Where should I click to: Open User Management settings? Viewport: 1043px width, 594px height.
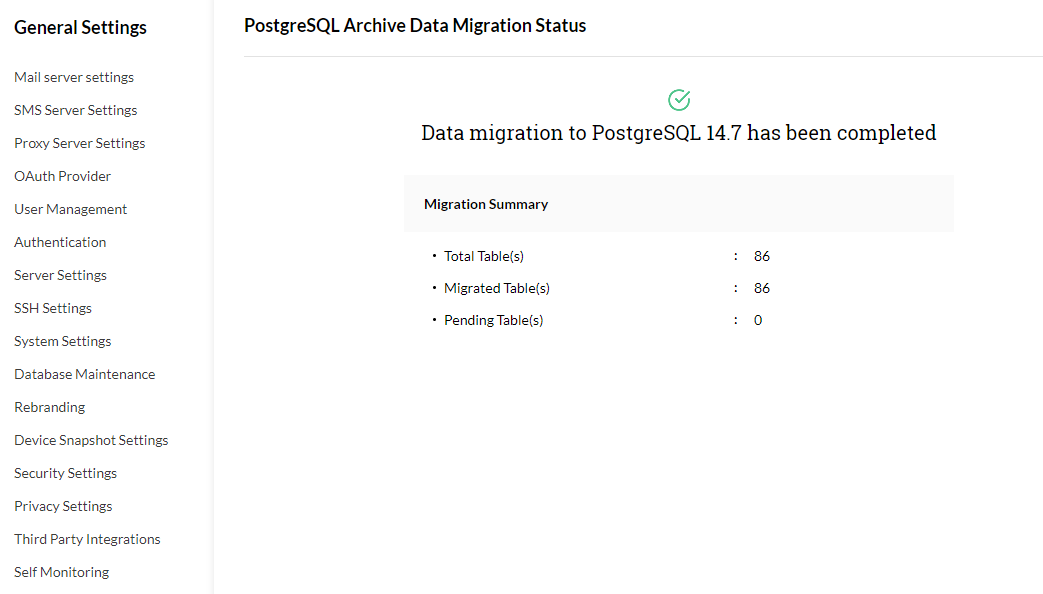[x=71, y=209]
